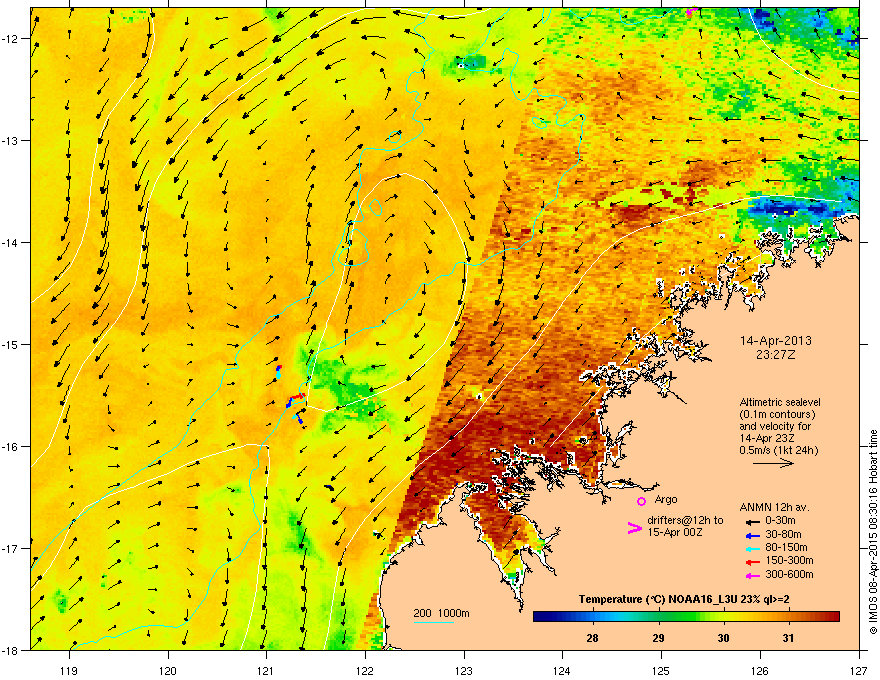Screen dimensions: 880x680
Task: Click the 300-600m depth legend label
Action: (789, 575)
